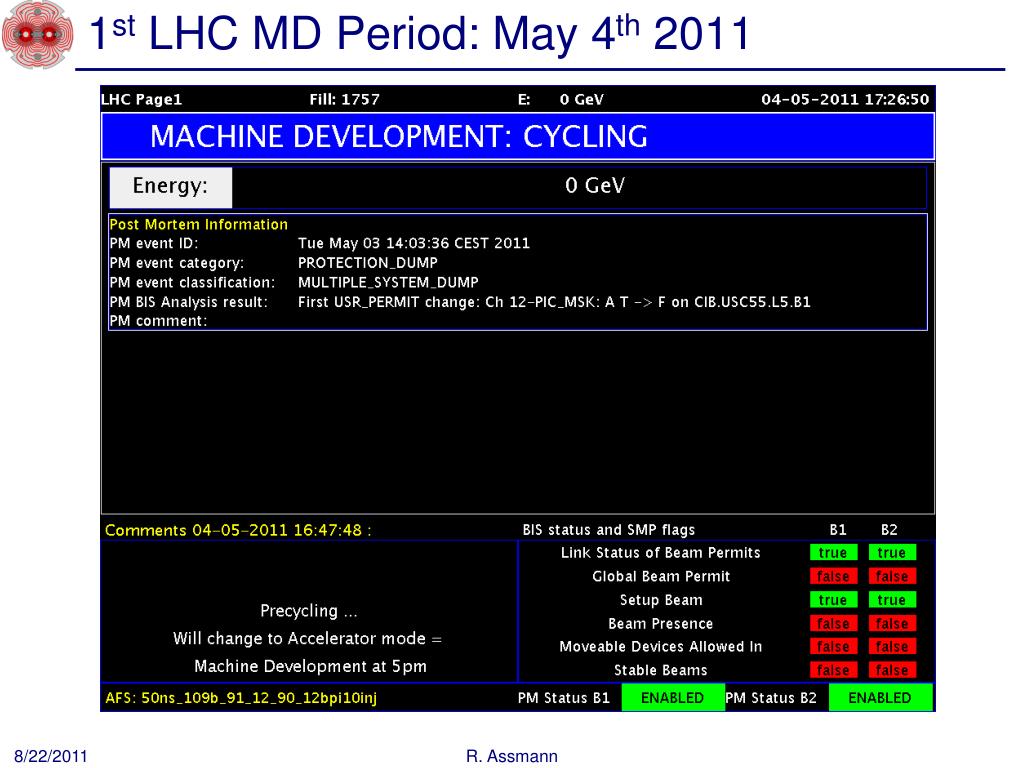Click the "PM Status B1" label

click(x=564, y=698)
